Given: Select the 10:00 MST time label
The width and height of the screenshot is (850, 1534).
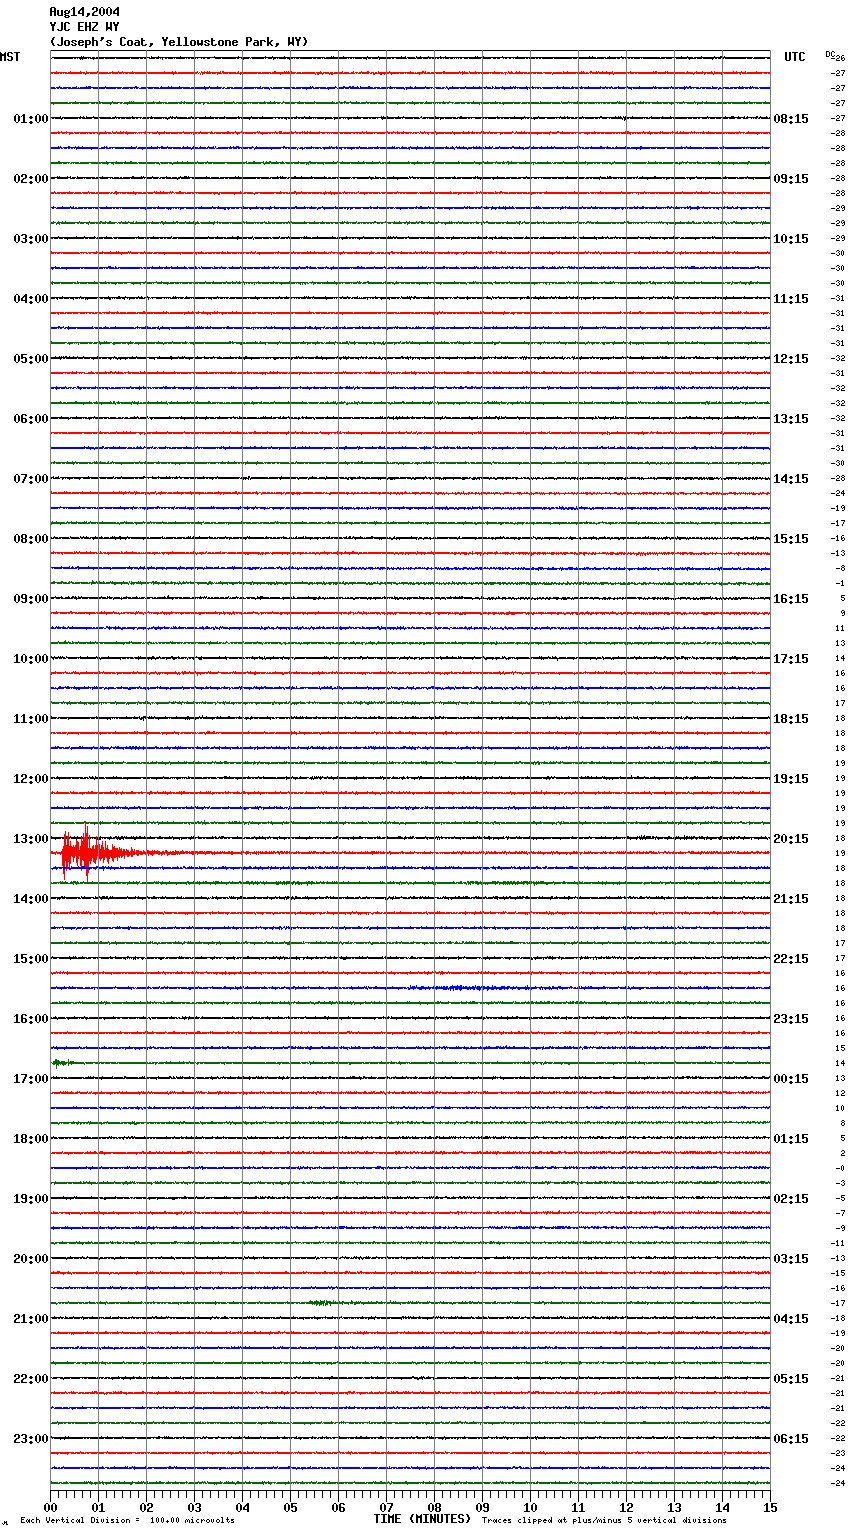Looking at the screenshot, I should point(31,659).
